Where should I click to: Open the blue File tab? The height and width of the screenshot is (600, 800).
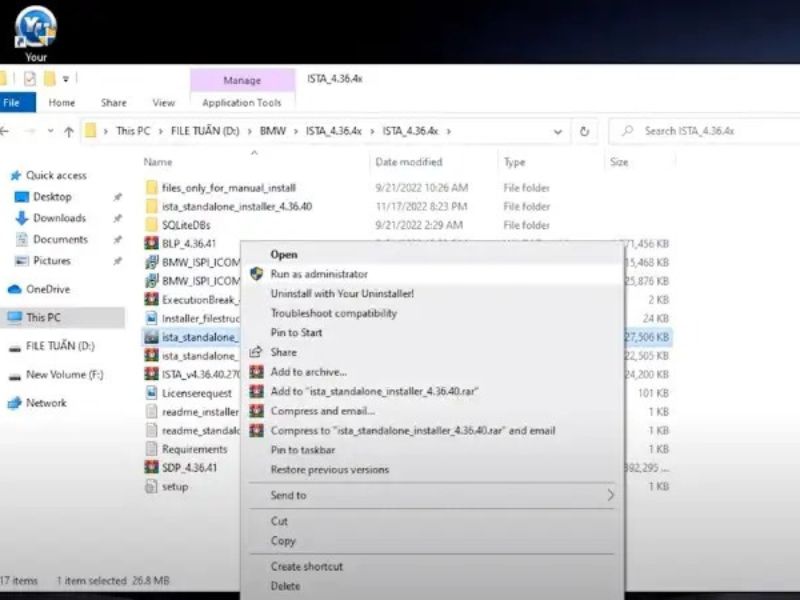[13, 102]
